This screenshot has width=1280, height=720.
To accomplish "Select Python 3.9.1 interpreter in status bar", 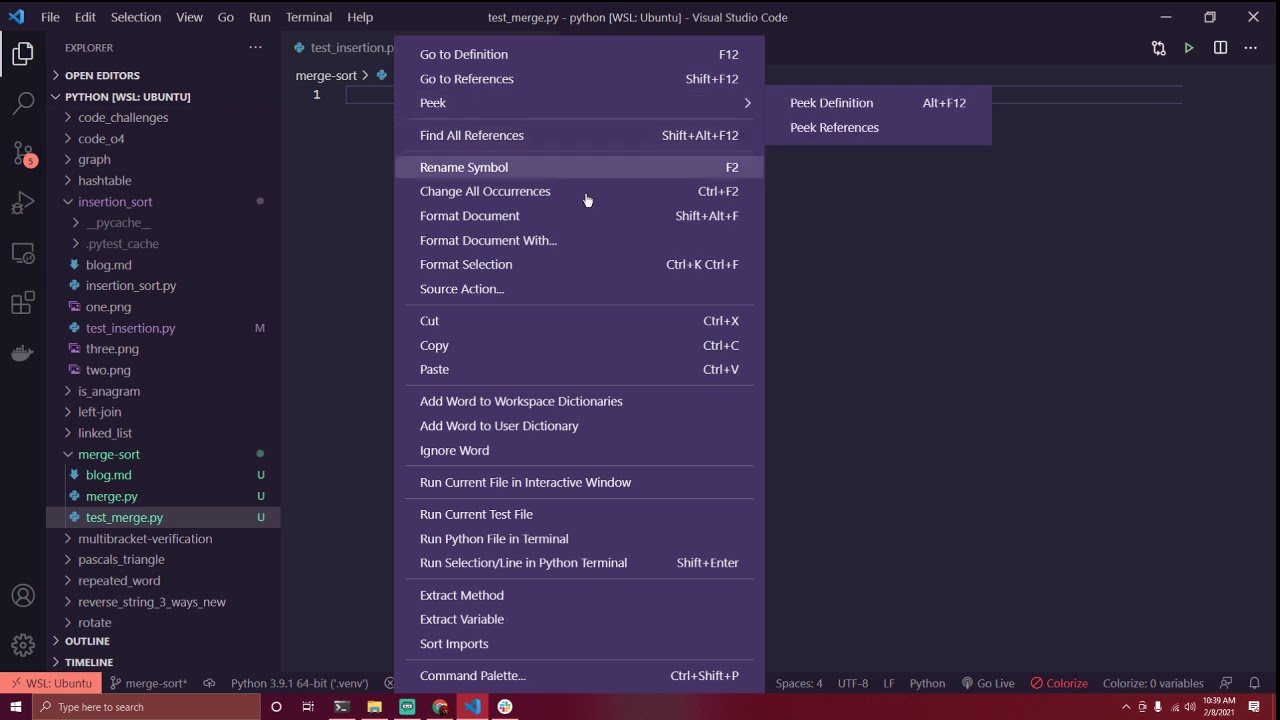I will [x=299, y=683].
